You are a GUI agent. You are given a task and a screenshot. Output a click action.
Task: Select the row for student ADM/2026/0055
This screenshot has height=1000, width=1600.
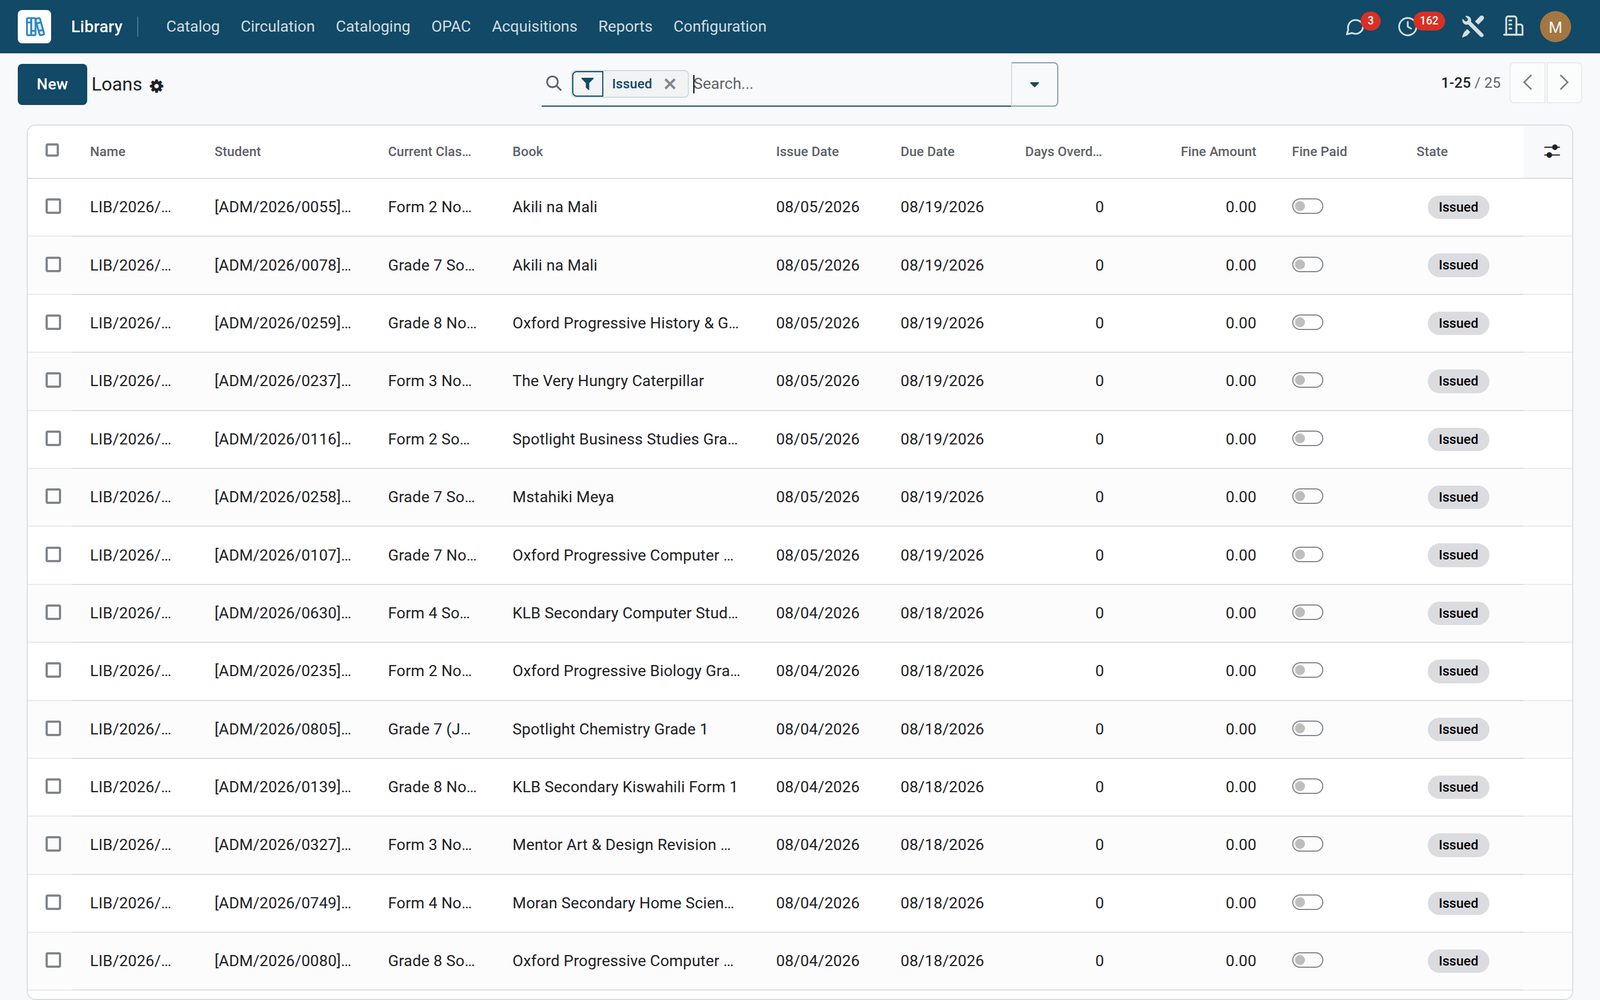click(x=53, y=206)
